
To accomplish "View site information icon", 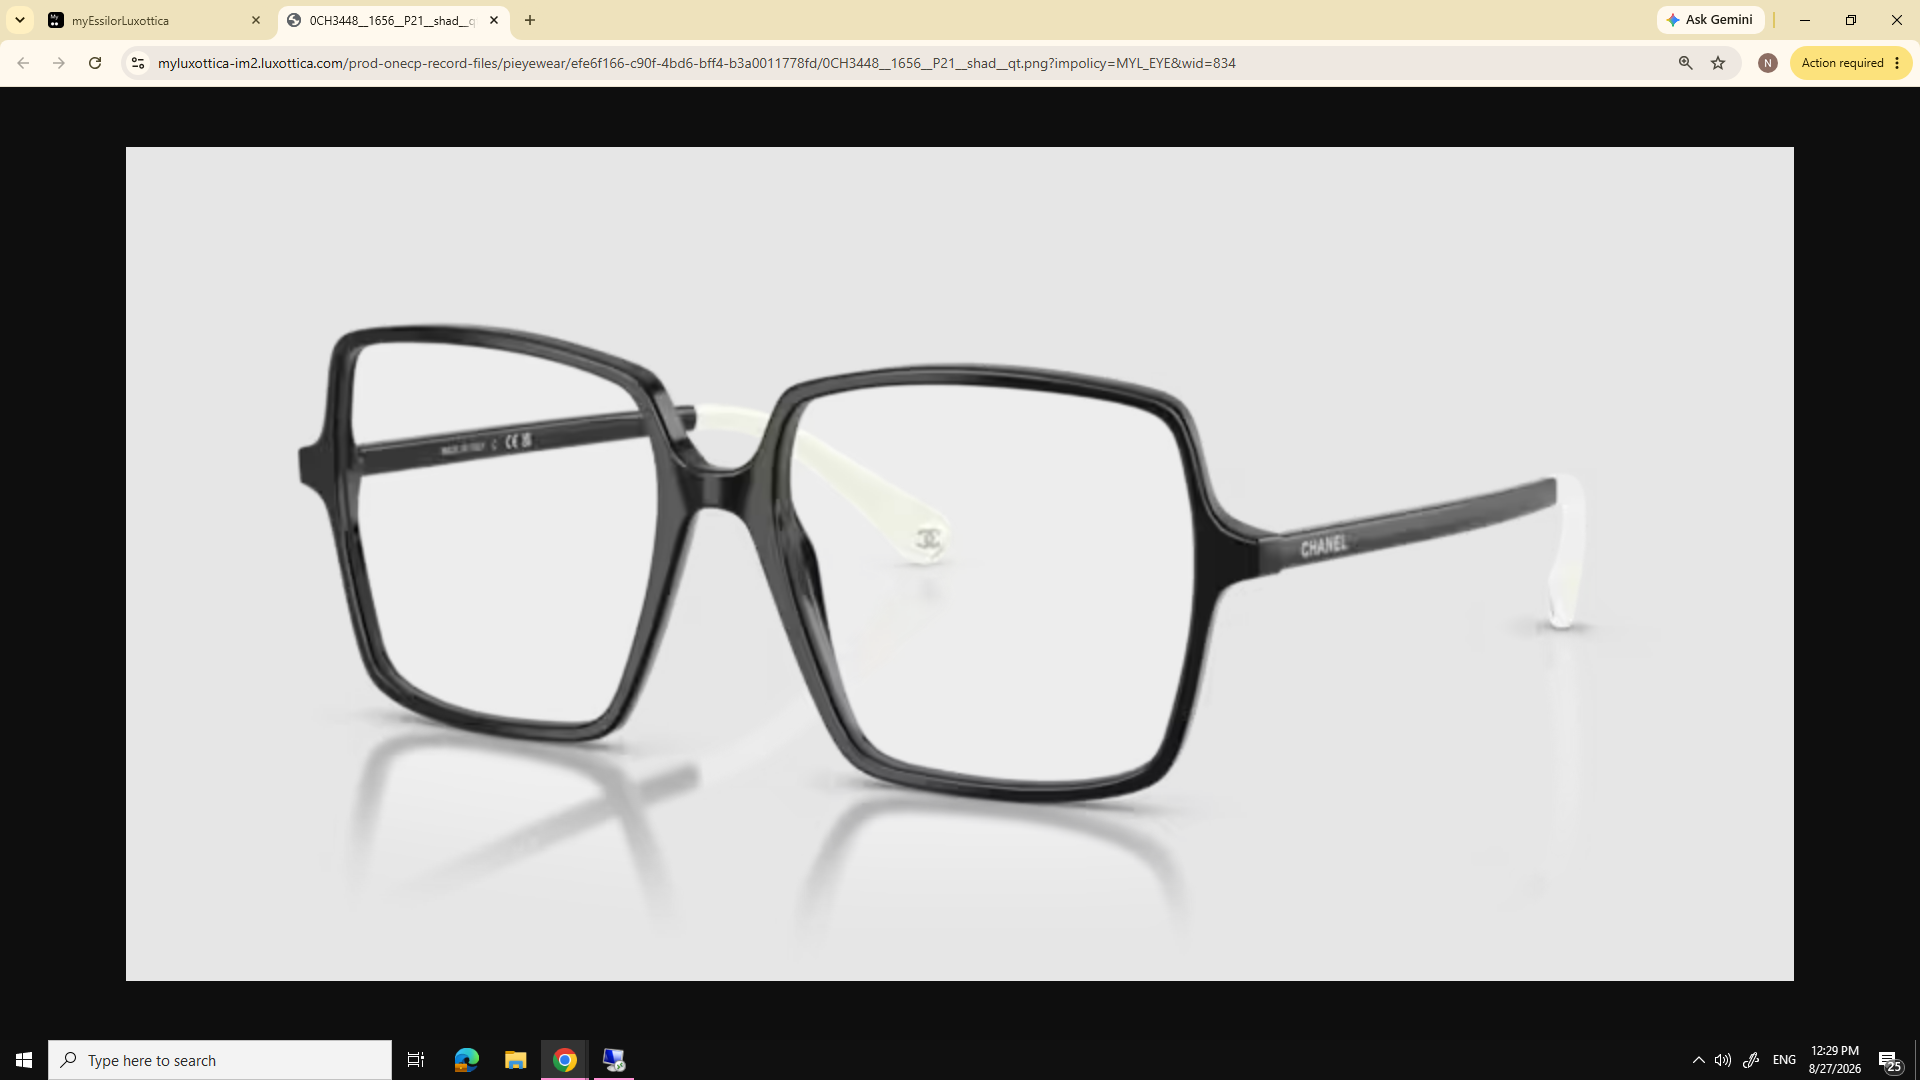I will (x=138, y=63).
